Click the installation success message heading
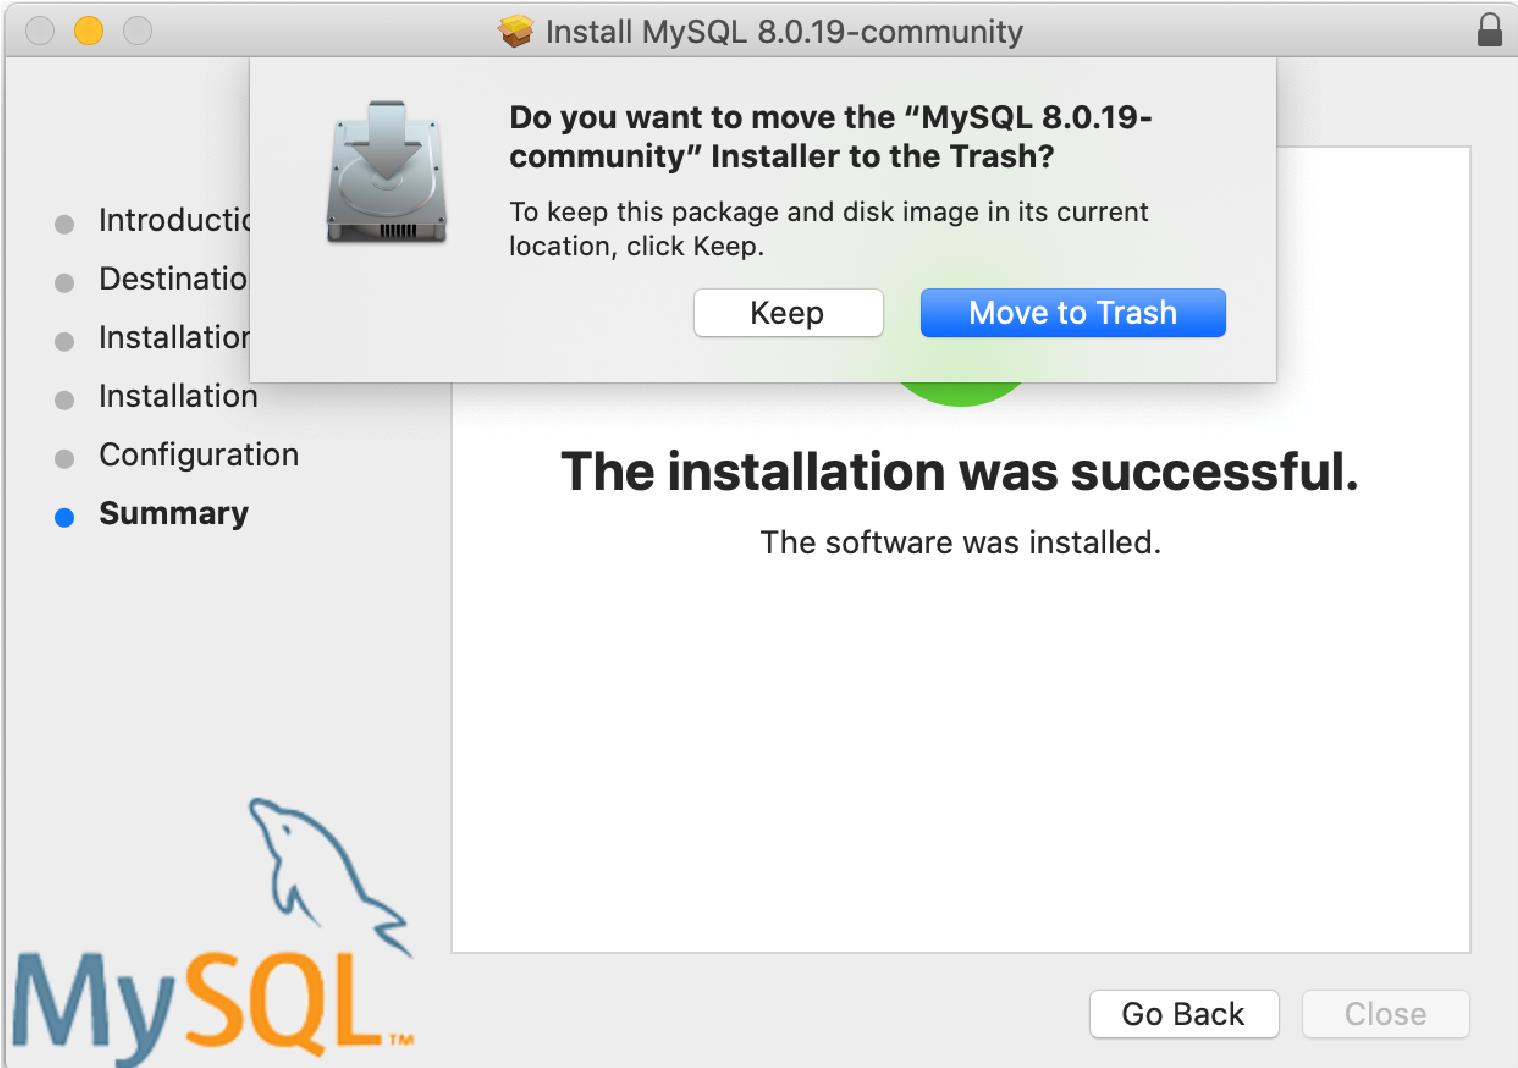The height and width of the screenshot is (1068, 1518). click(x=960, y=472)
